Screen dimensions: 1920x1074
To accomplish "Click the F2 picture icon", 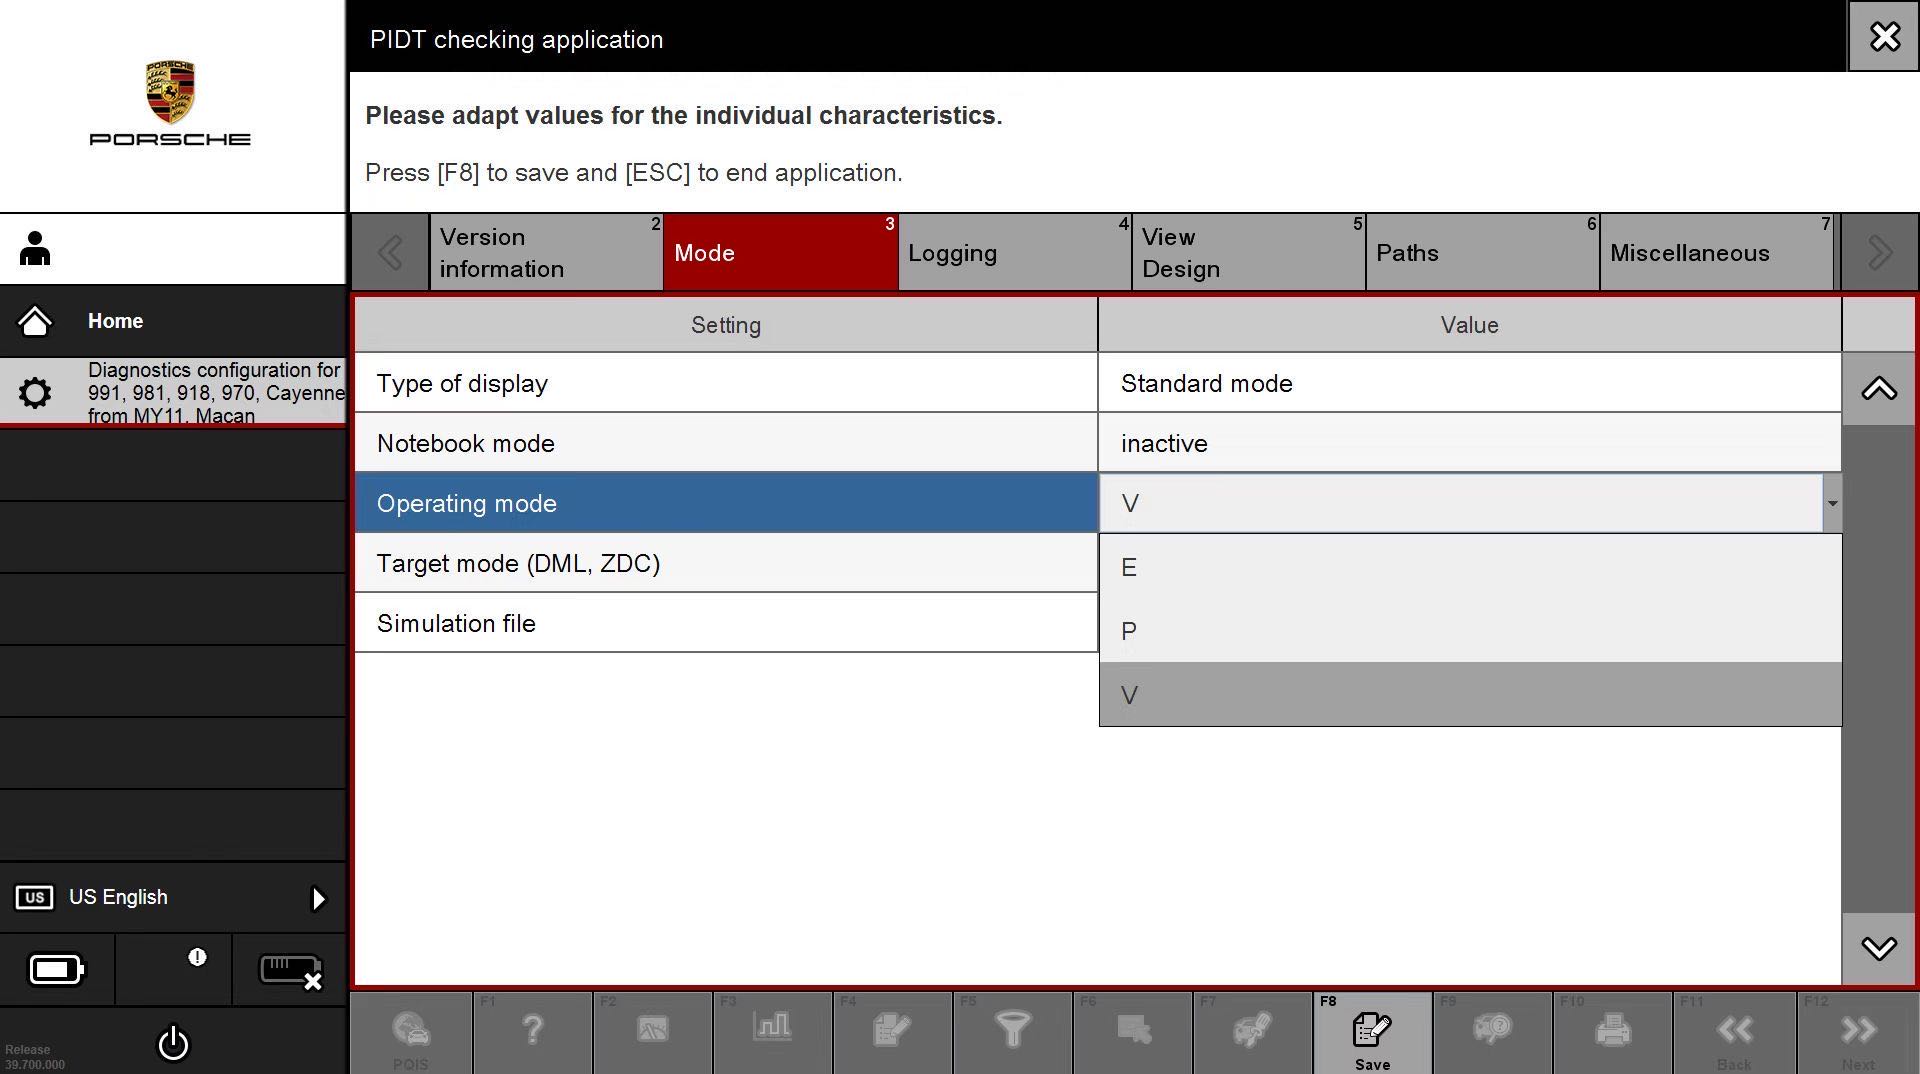I will [652, 1028].
